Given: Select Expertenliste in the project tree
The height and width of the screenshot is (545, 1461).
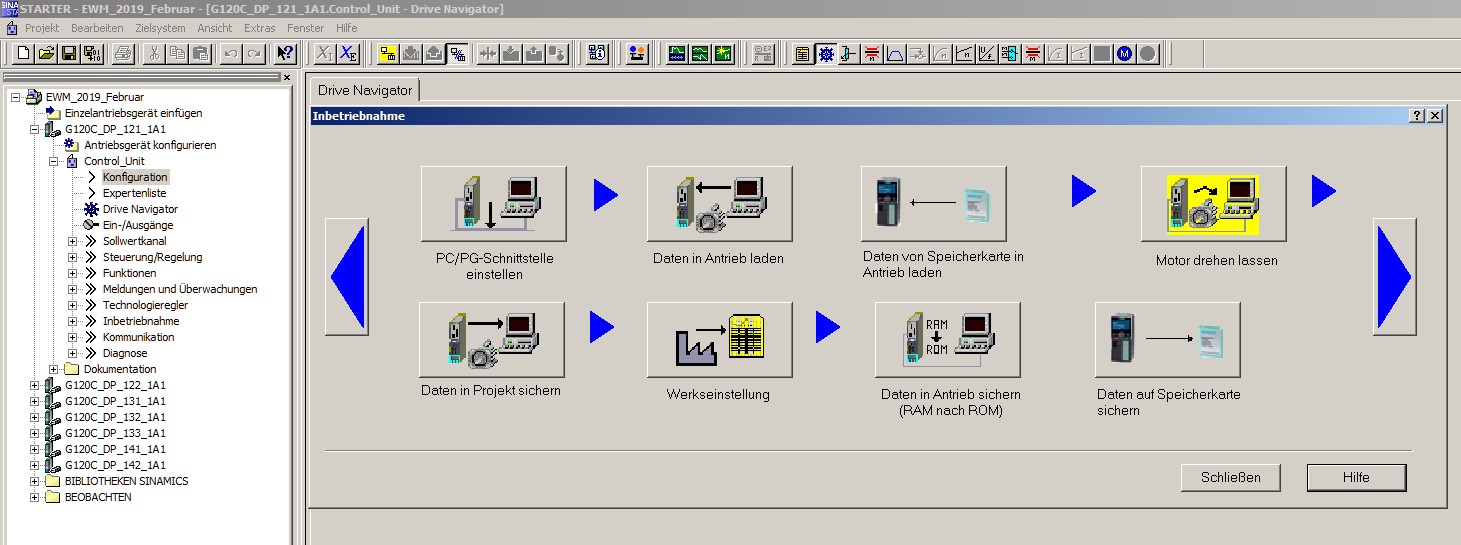Looking at the screenshot, I should [x=134, y=193].
